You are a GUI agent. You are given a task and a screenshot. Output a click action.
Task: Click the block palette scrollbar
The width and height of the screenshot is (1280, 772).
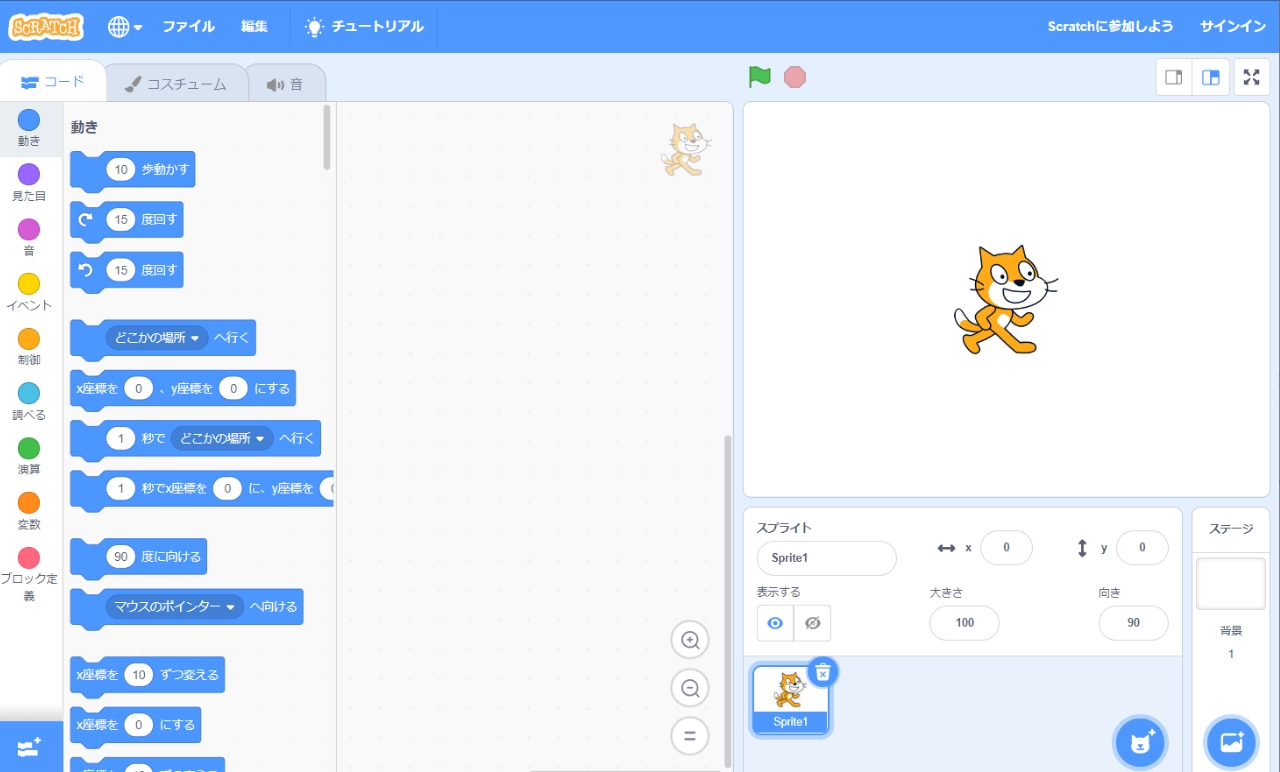coord(327,138)
